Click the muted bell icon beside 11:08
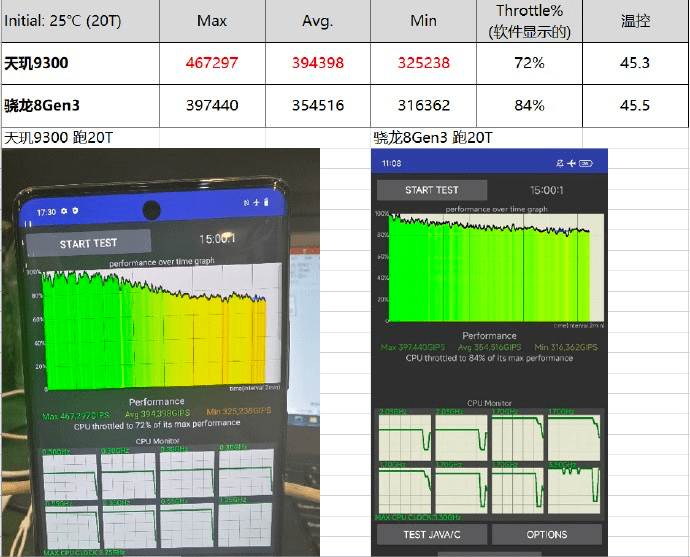This screenshot has height=557, width=690. 558,163
